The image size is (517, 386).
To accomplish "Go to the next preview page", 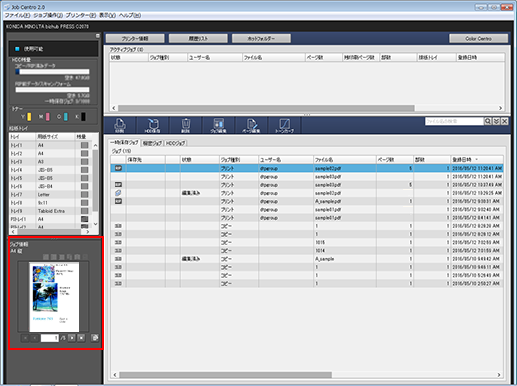I will 72,338.
